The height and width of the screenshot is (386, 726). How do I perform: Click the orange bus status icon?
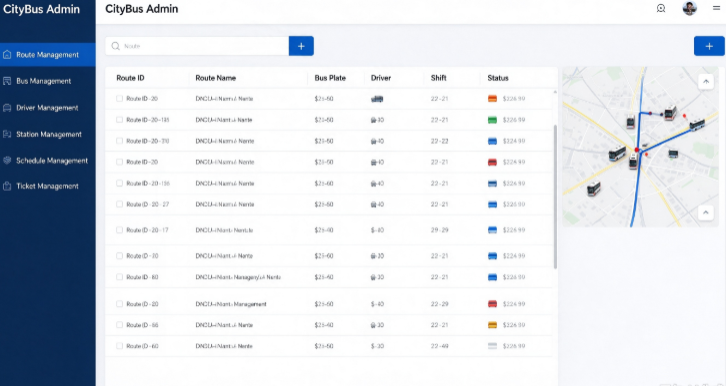tap(493, 99)
